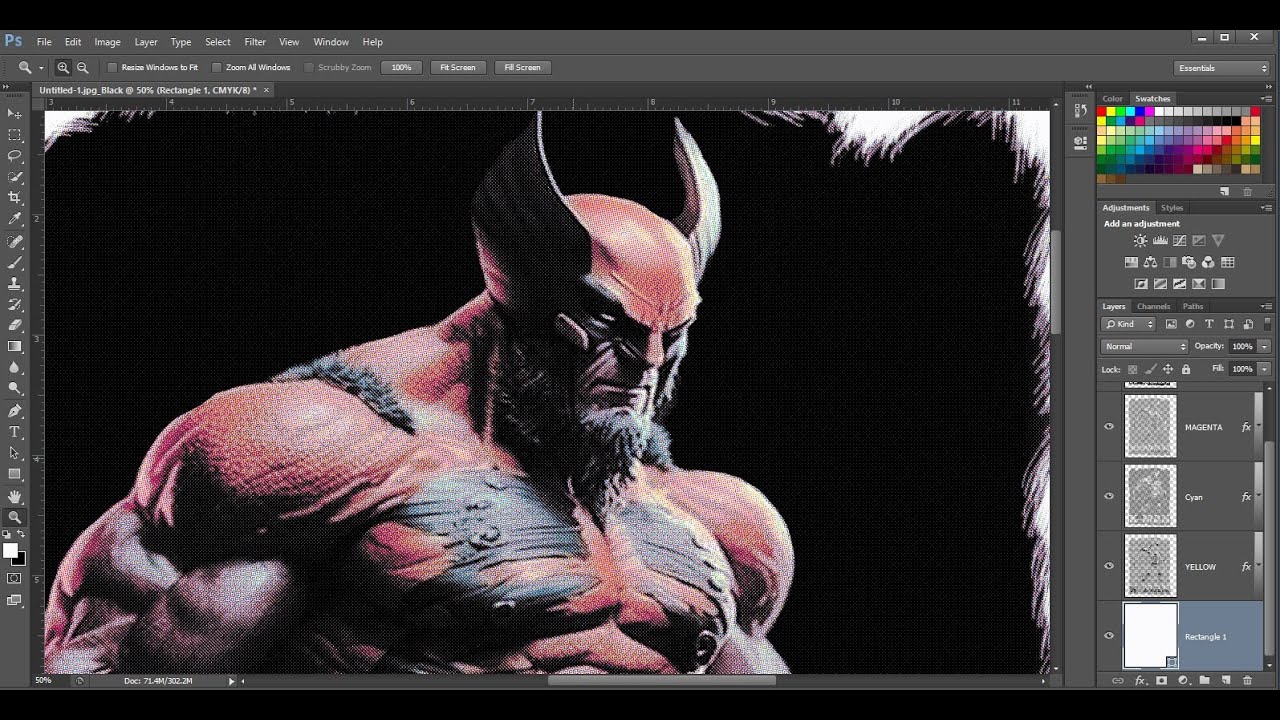Switch to the Channels tab

click(1153, 306)
